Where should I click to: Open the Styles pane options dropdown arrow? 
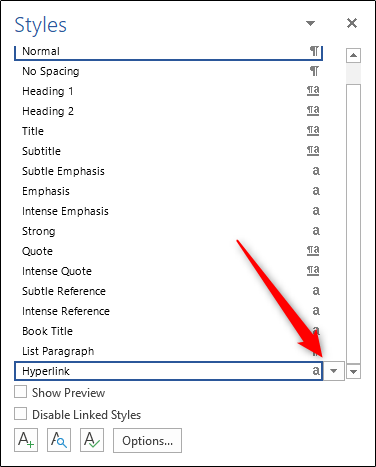tap(310, 23)
